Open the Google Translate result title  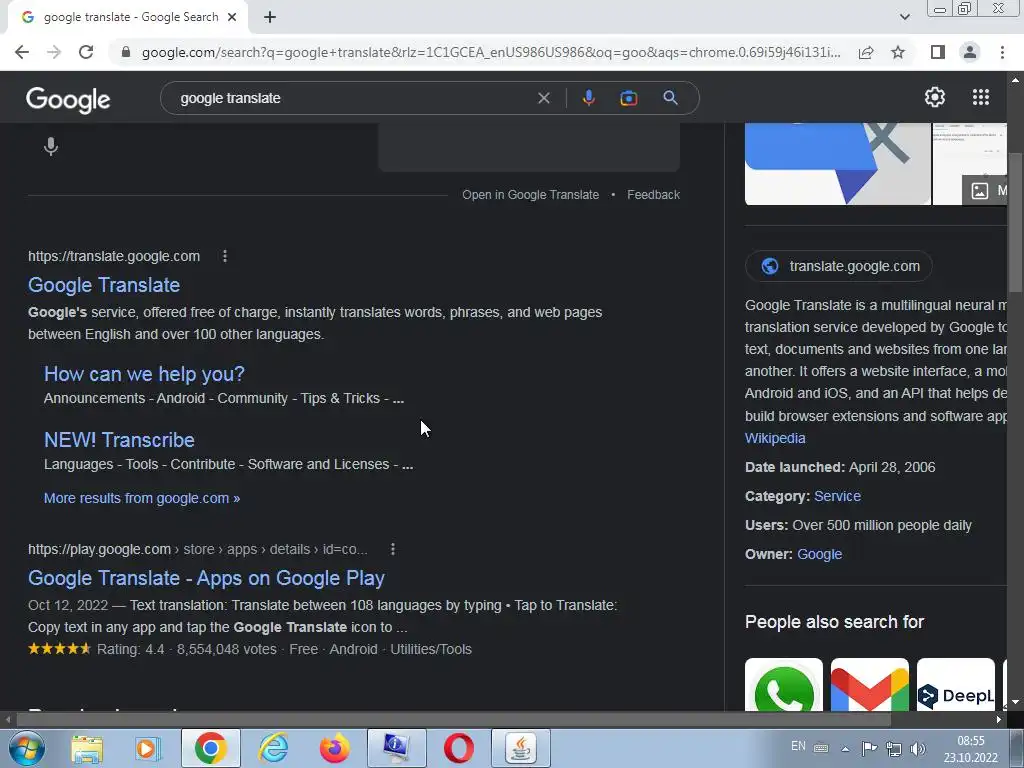104,285
